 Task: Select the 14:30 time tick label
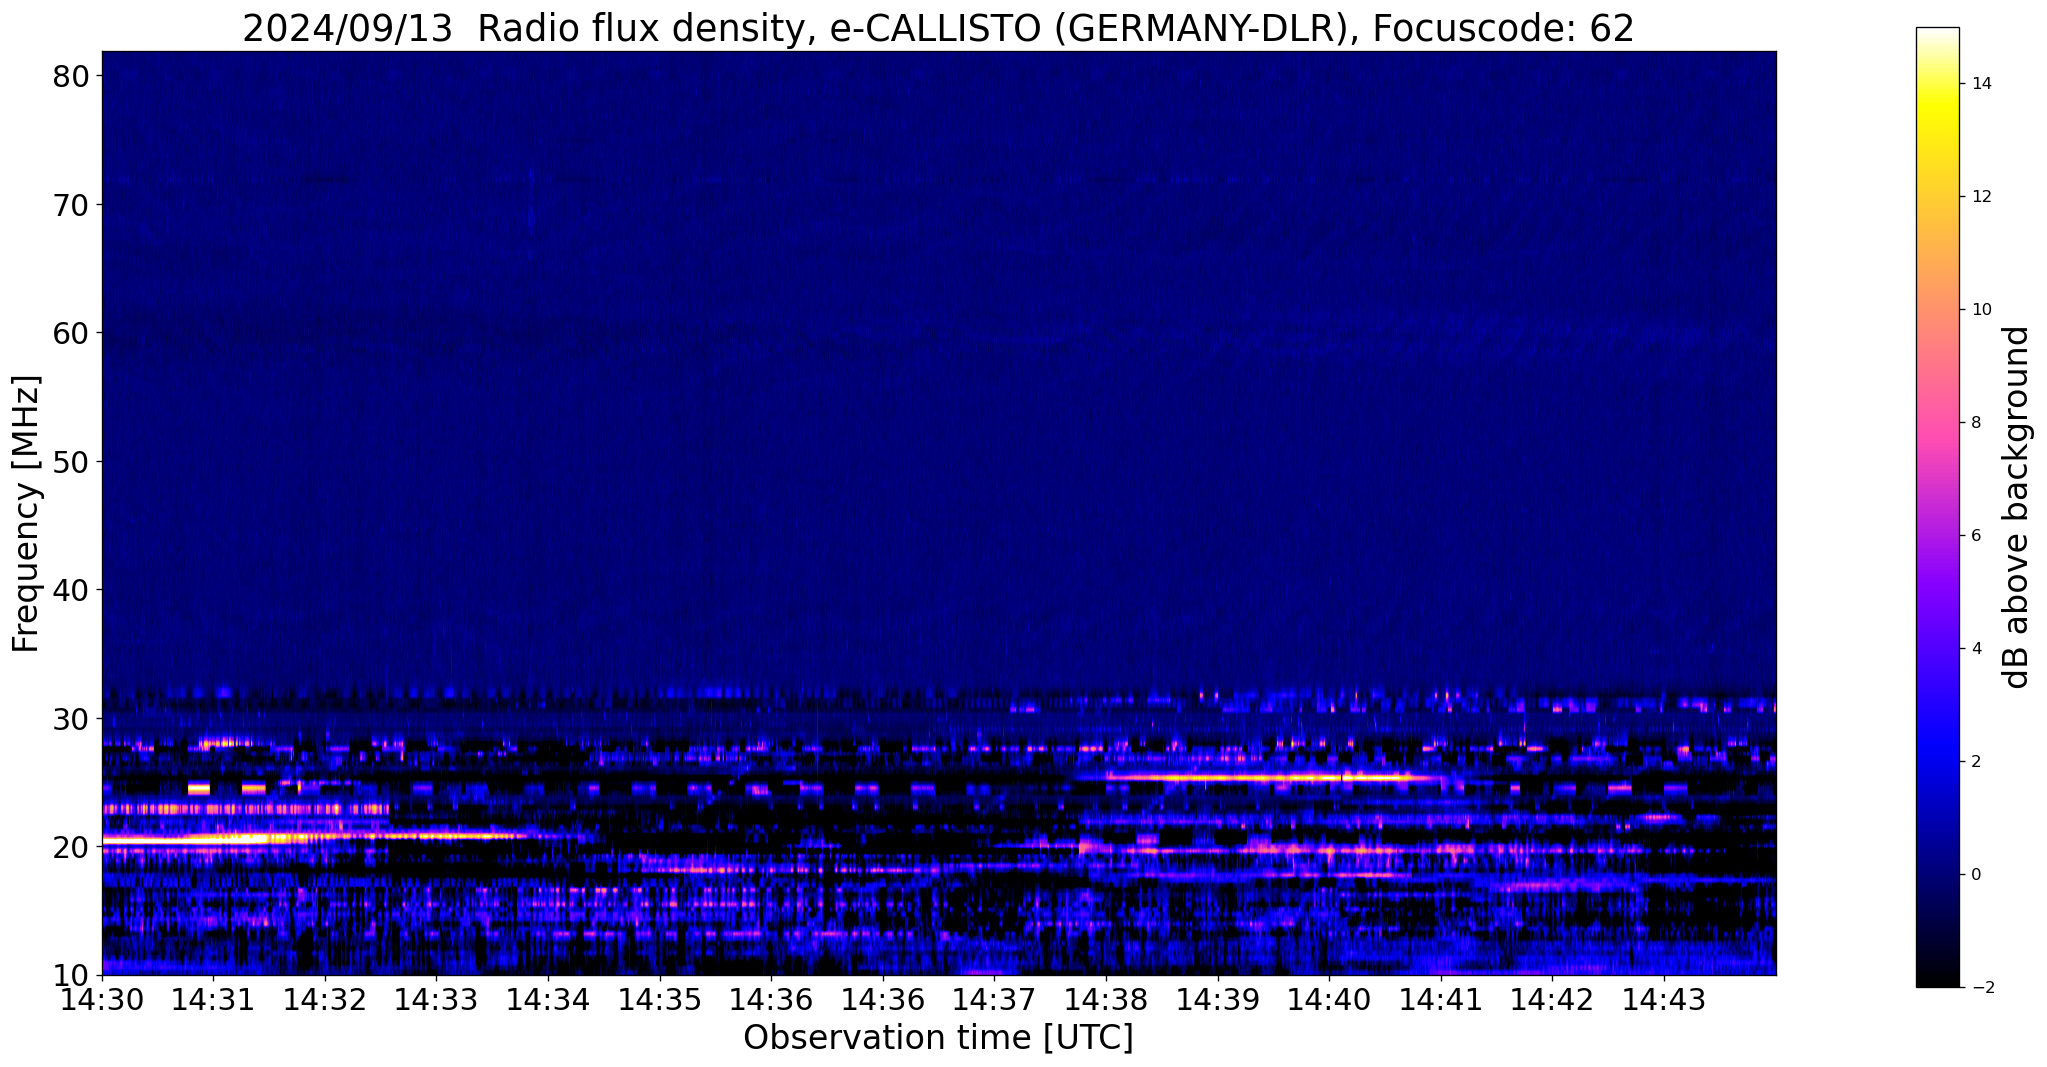tap(102, 998)
